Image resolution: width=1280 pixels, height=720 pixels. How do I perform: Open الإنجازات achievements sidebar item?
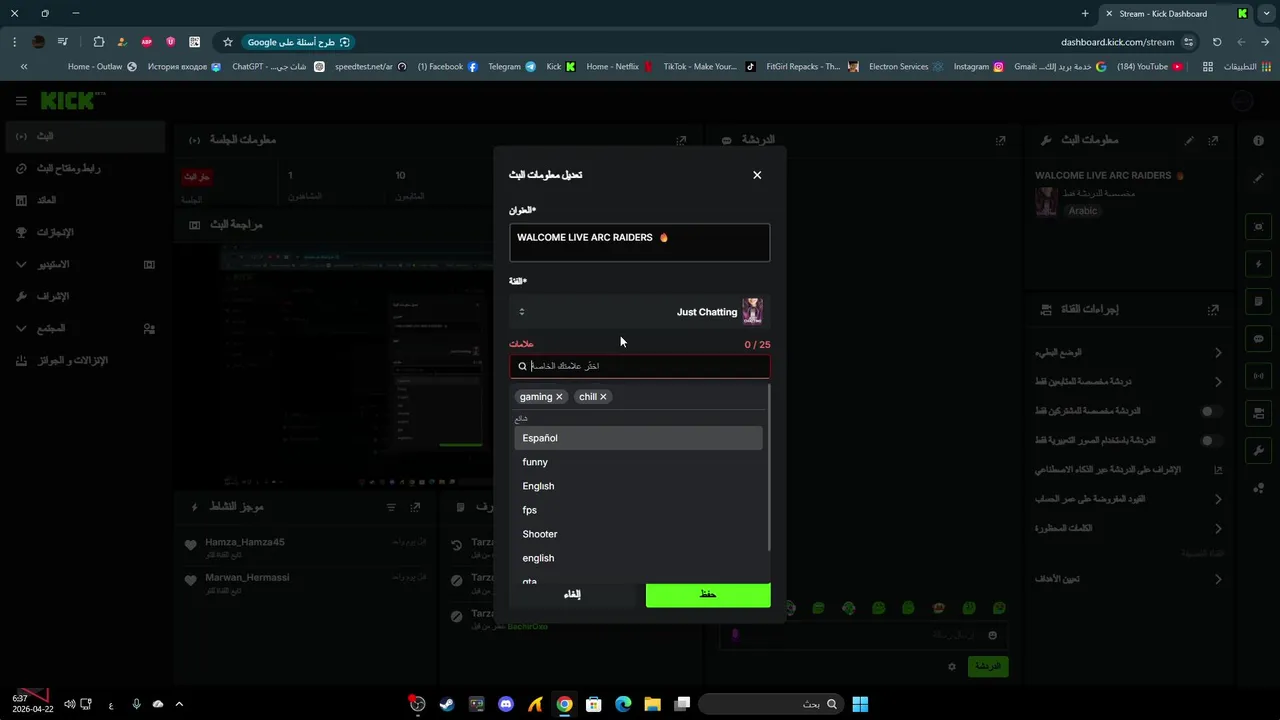pyautogui.click(x=84, y=232)
